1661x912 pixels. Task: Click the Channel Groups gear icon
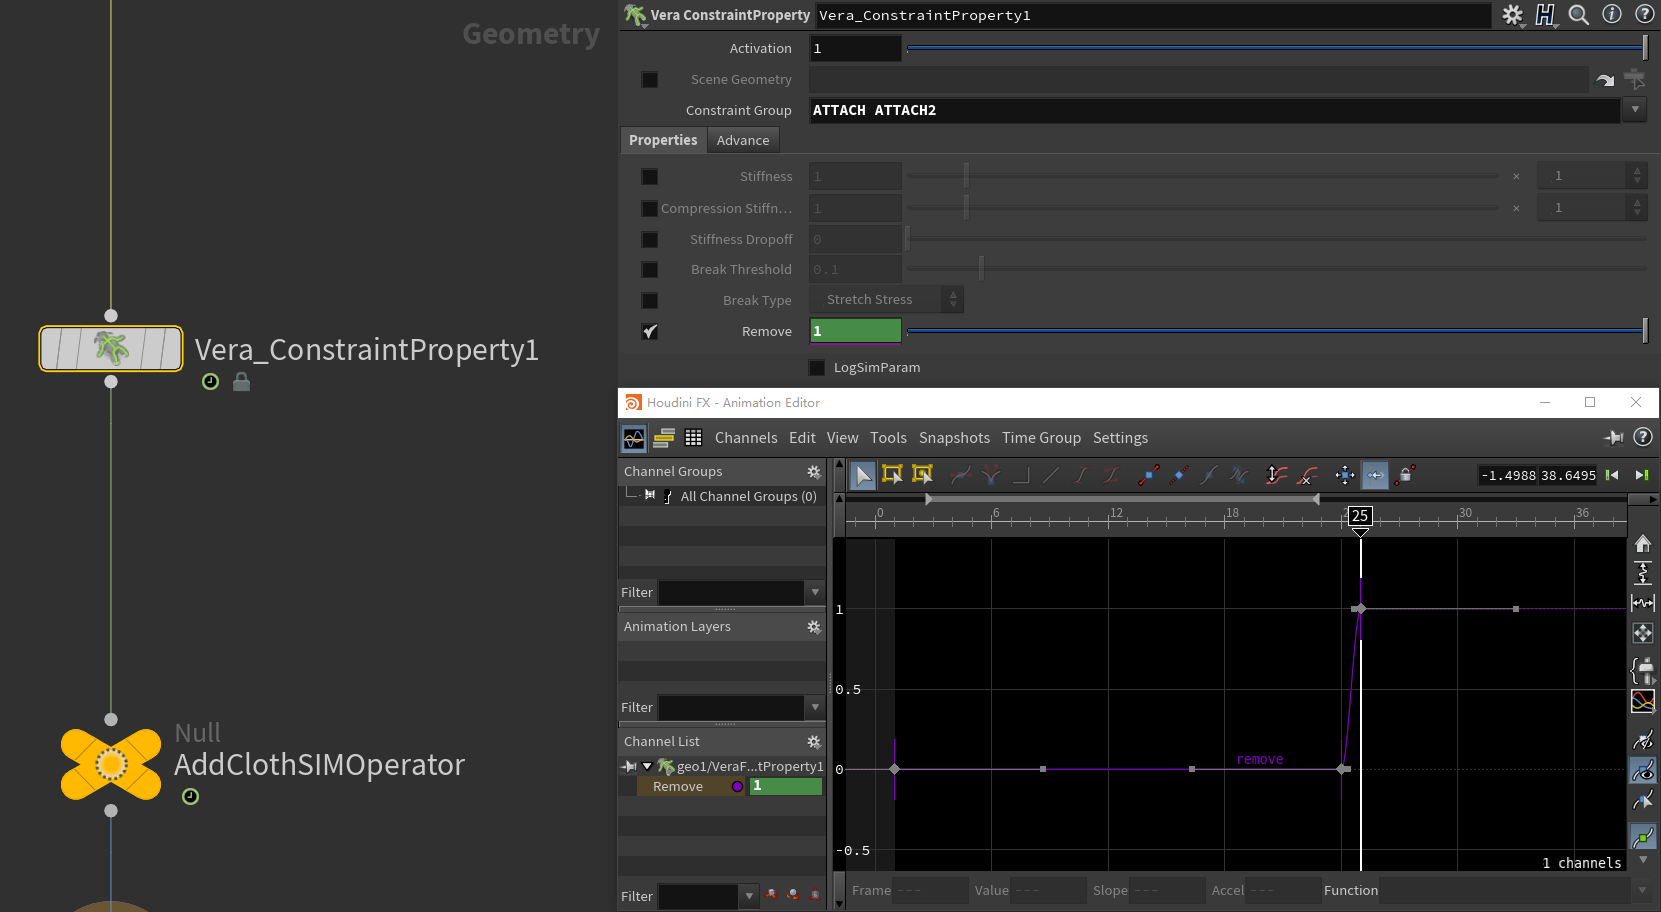tap(814, 472)
